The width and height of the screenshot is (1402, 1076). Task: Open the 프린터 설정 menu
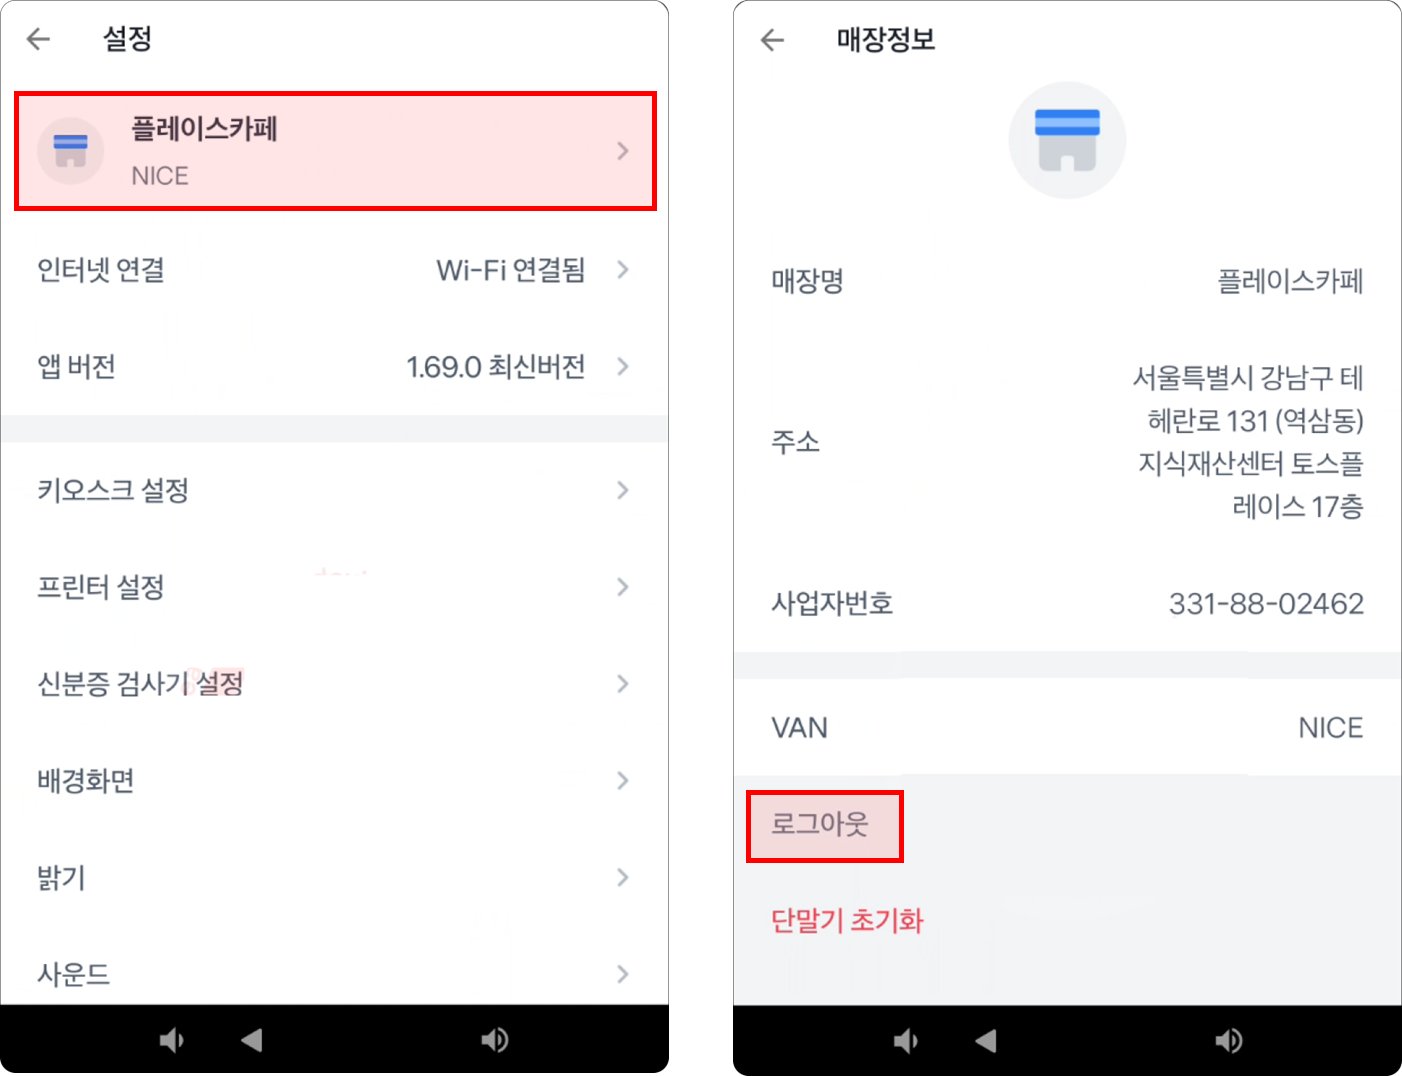(x=335, y=587)
